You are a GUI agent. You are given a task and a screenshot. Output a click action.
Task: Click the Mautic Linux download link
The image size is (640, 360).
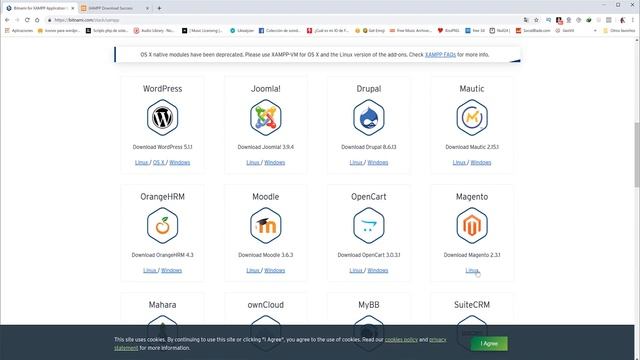(459, 162)
